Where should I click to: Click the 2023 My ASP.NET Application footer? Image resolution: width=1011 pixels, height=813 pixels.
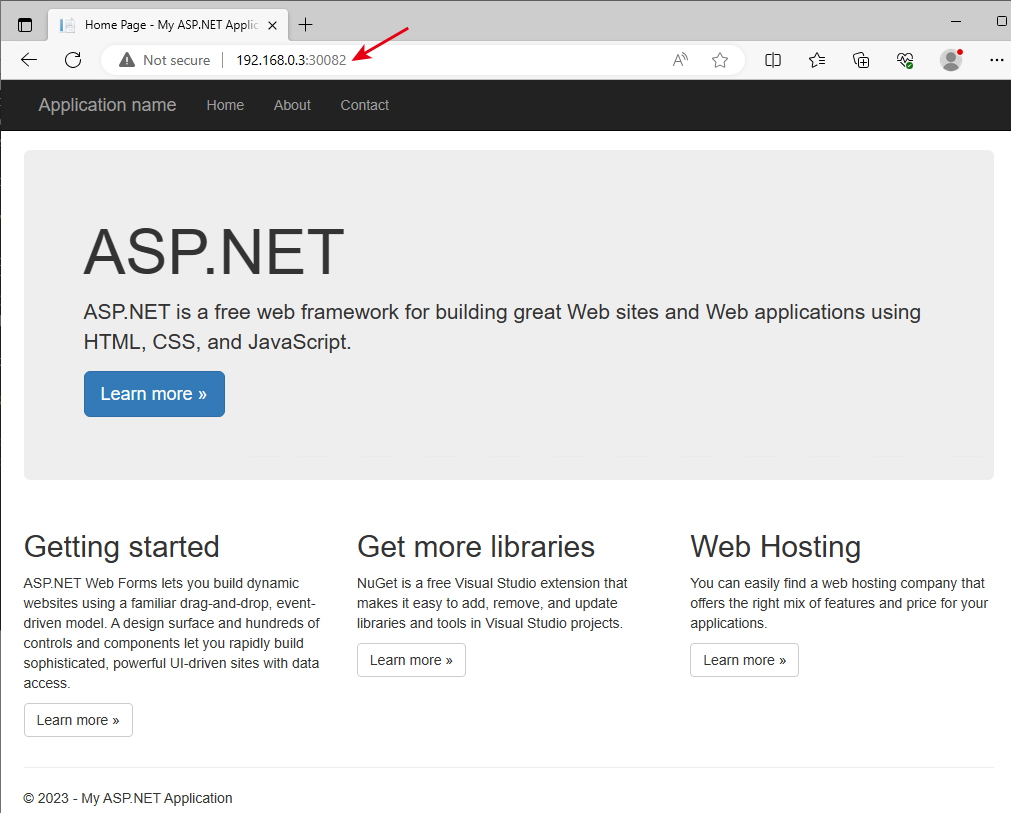click(x=128, y=798)
